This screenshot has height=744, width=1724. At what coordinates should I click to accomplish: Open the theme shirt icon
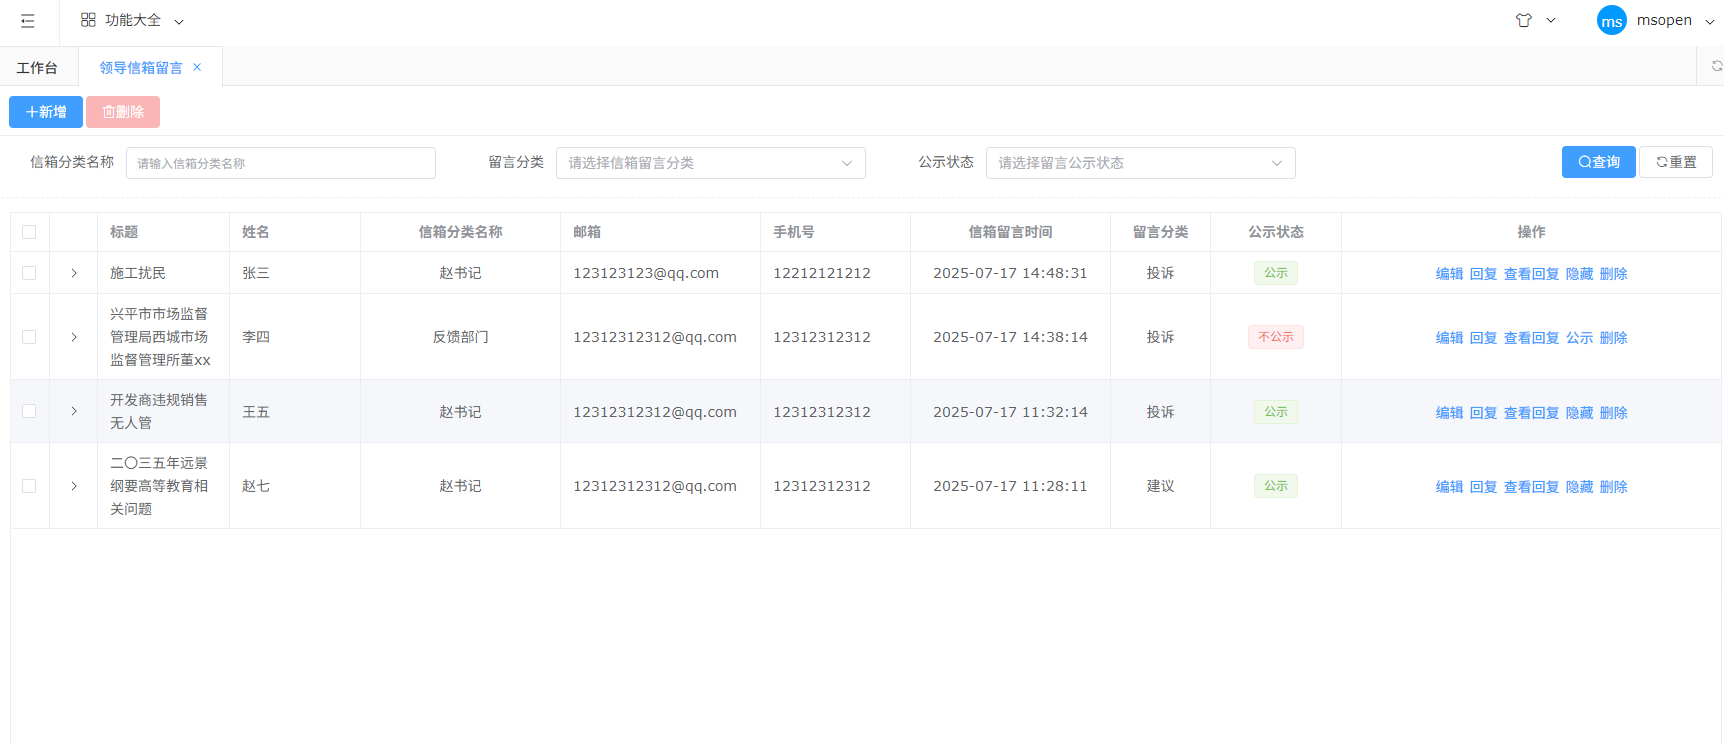click(1524, 20)
